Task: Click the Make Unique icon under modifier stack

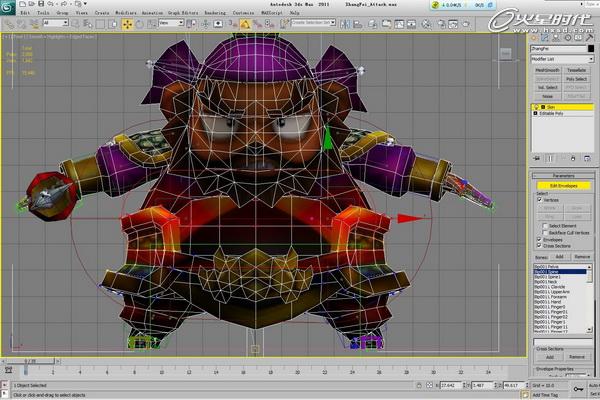Action: 563,158
